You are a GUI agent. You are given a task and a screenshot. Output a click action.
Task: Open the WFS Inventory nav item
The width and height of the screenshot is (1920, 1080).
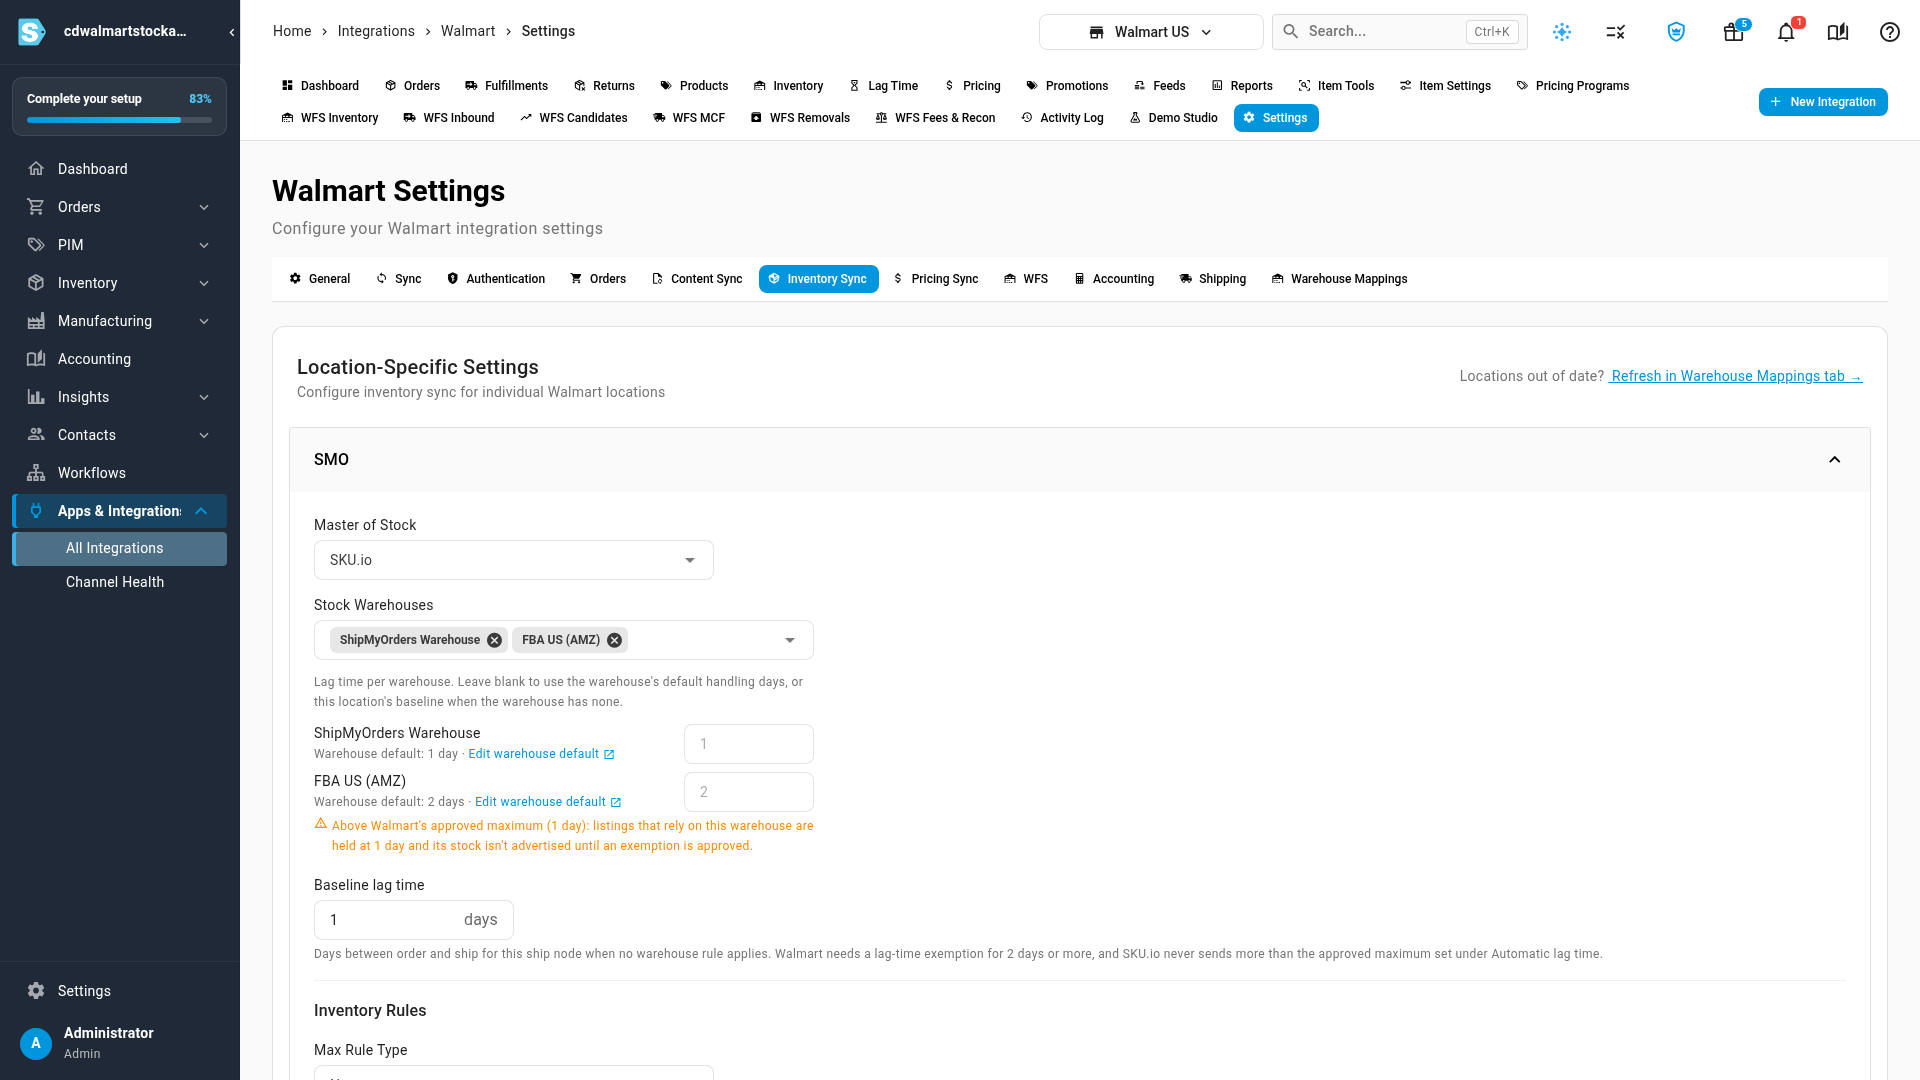[x=330, y=118]
